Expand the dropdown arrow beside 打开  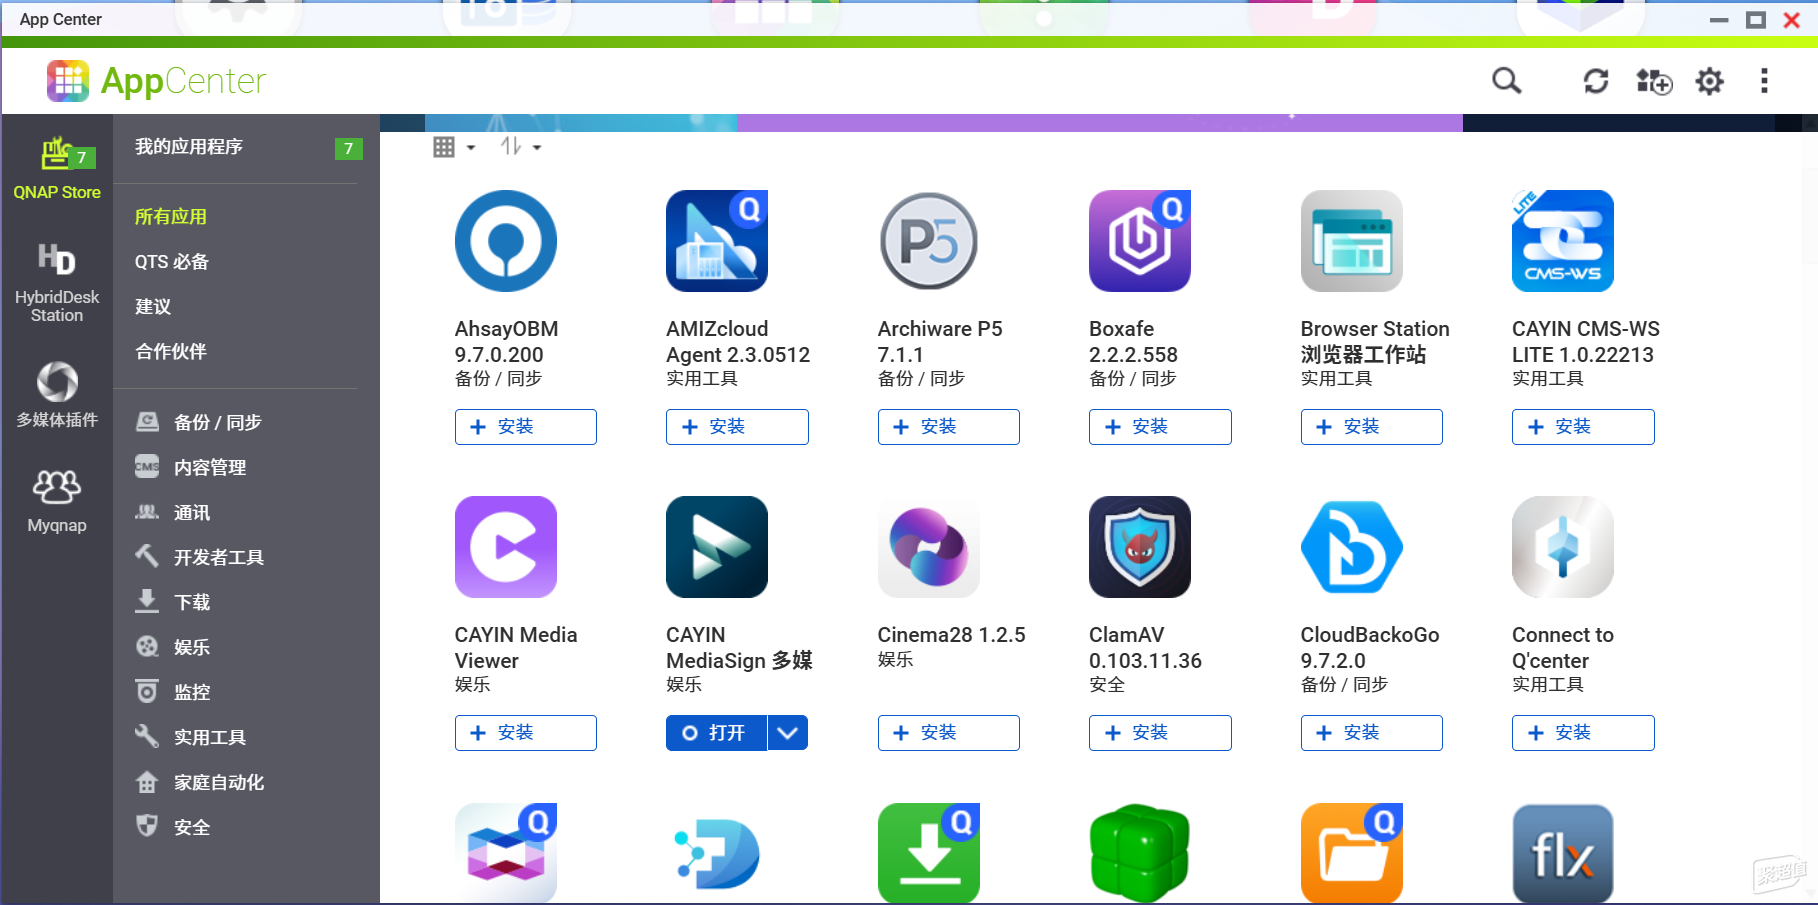[788, 733]
